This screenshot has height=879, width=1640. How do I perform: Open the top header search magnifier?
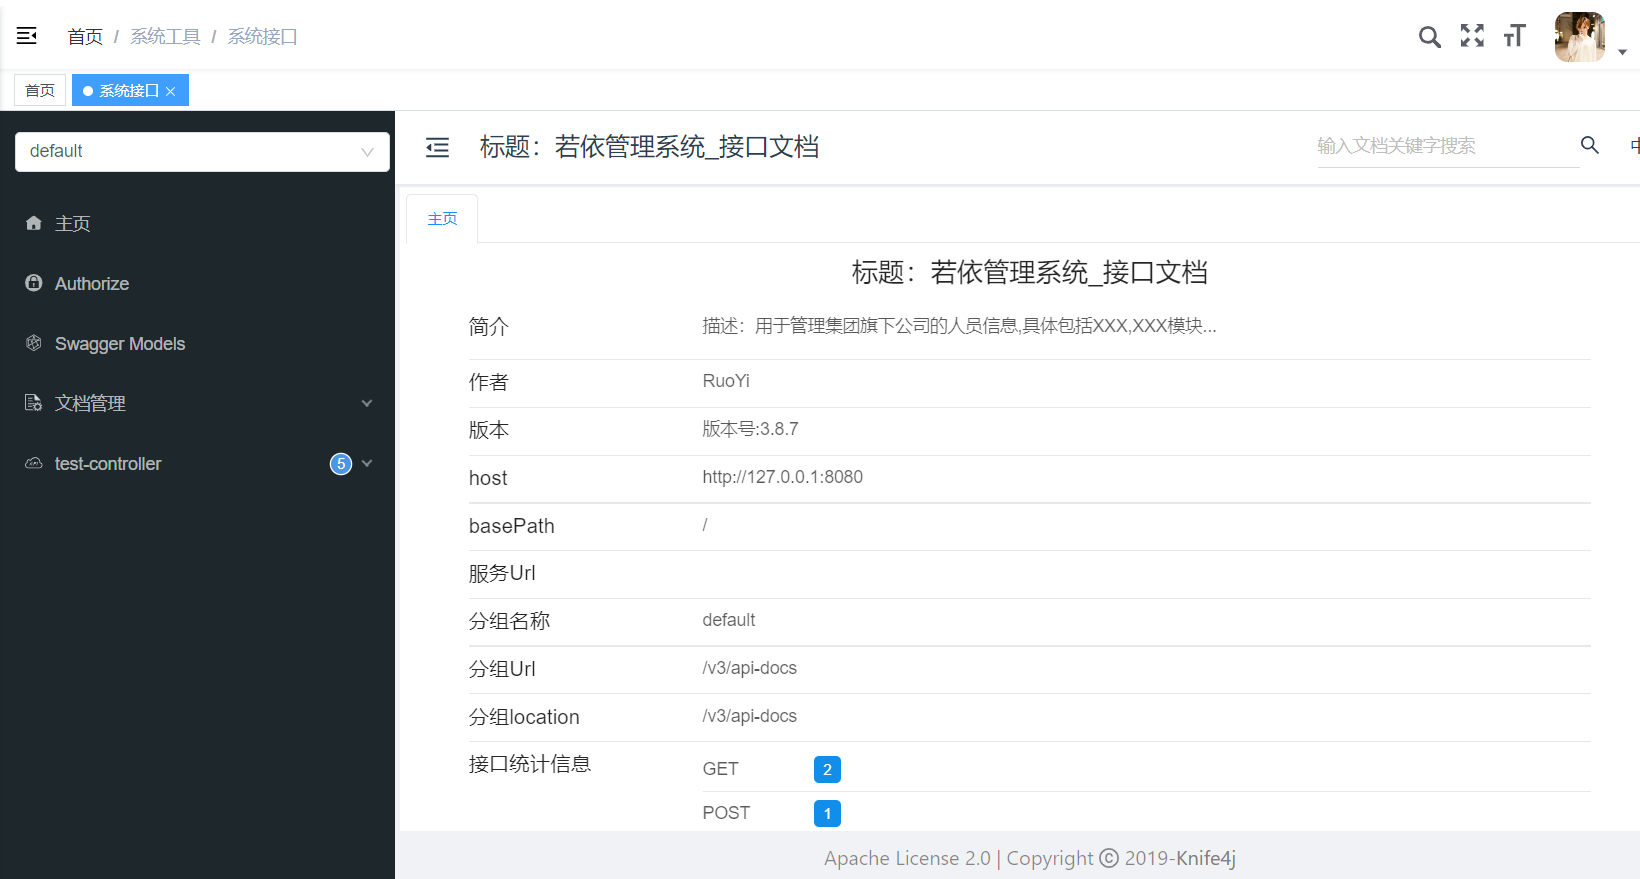point(1429,37)
